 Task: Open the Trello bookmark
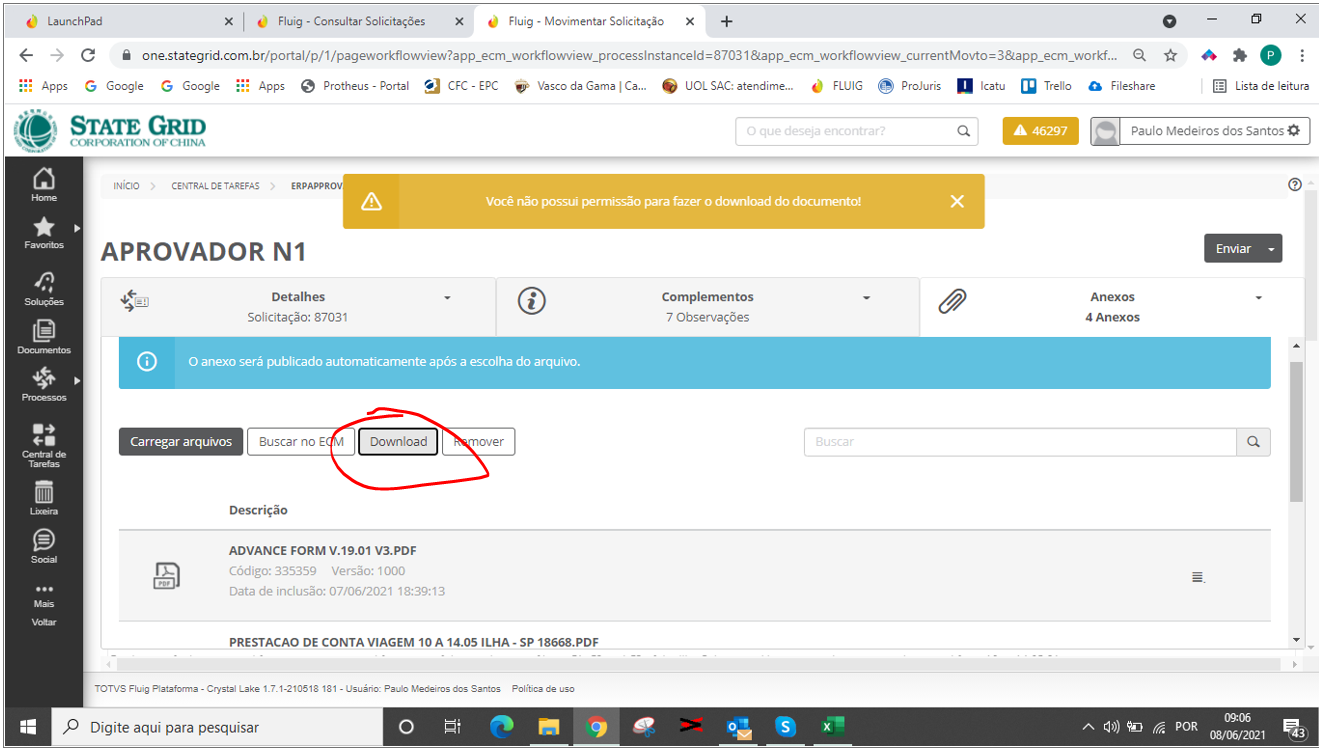[x=1046, y=86]
